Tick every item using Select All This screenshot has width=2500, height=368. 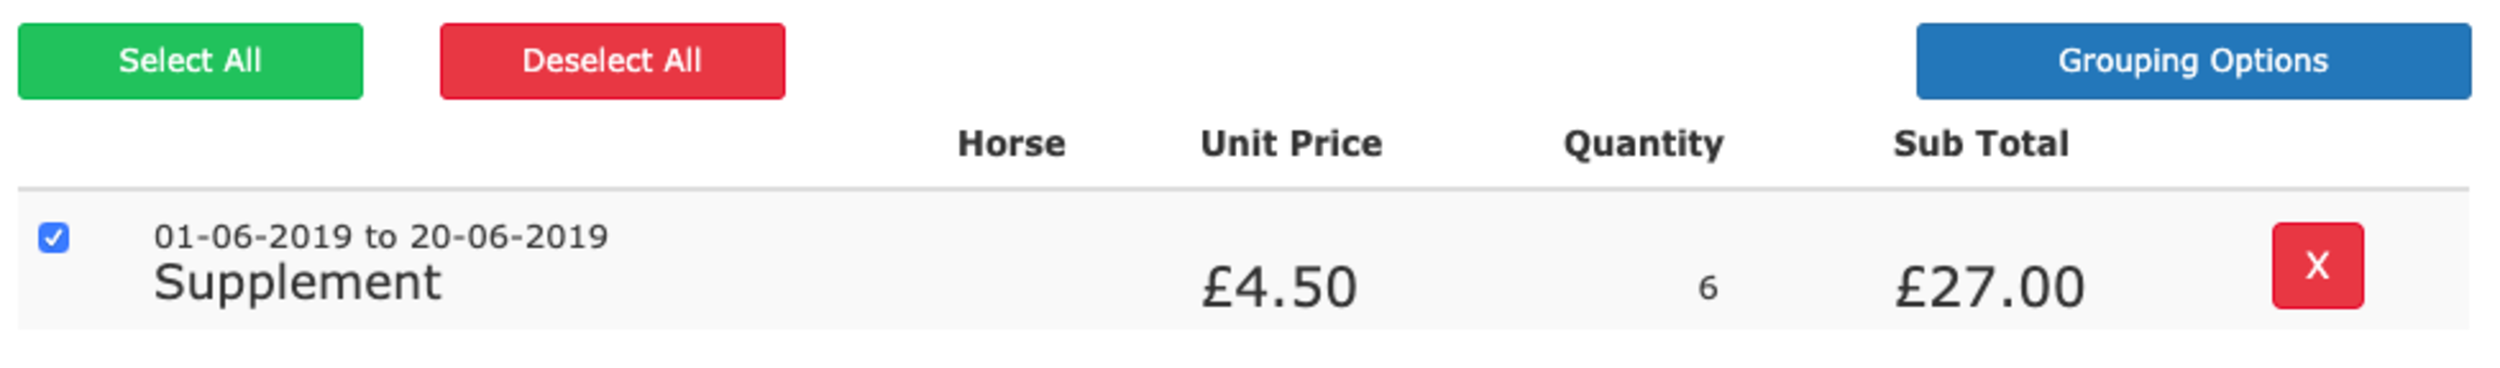pos(190,61)
